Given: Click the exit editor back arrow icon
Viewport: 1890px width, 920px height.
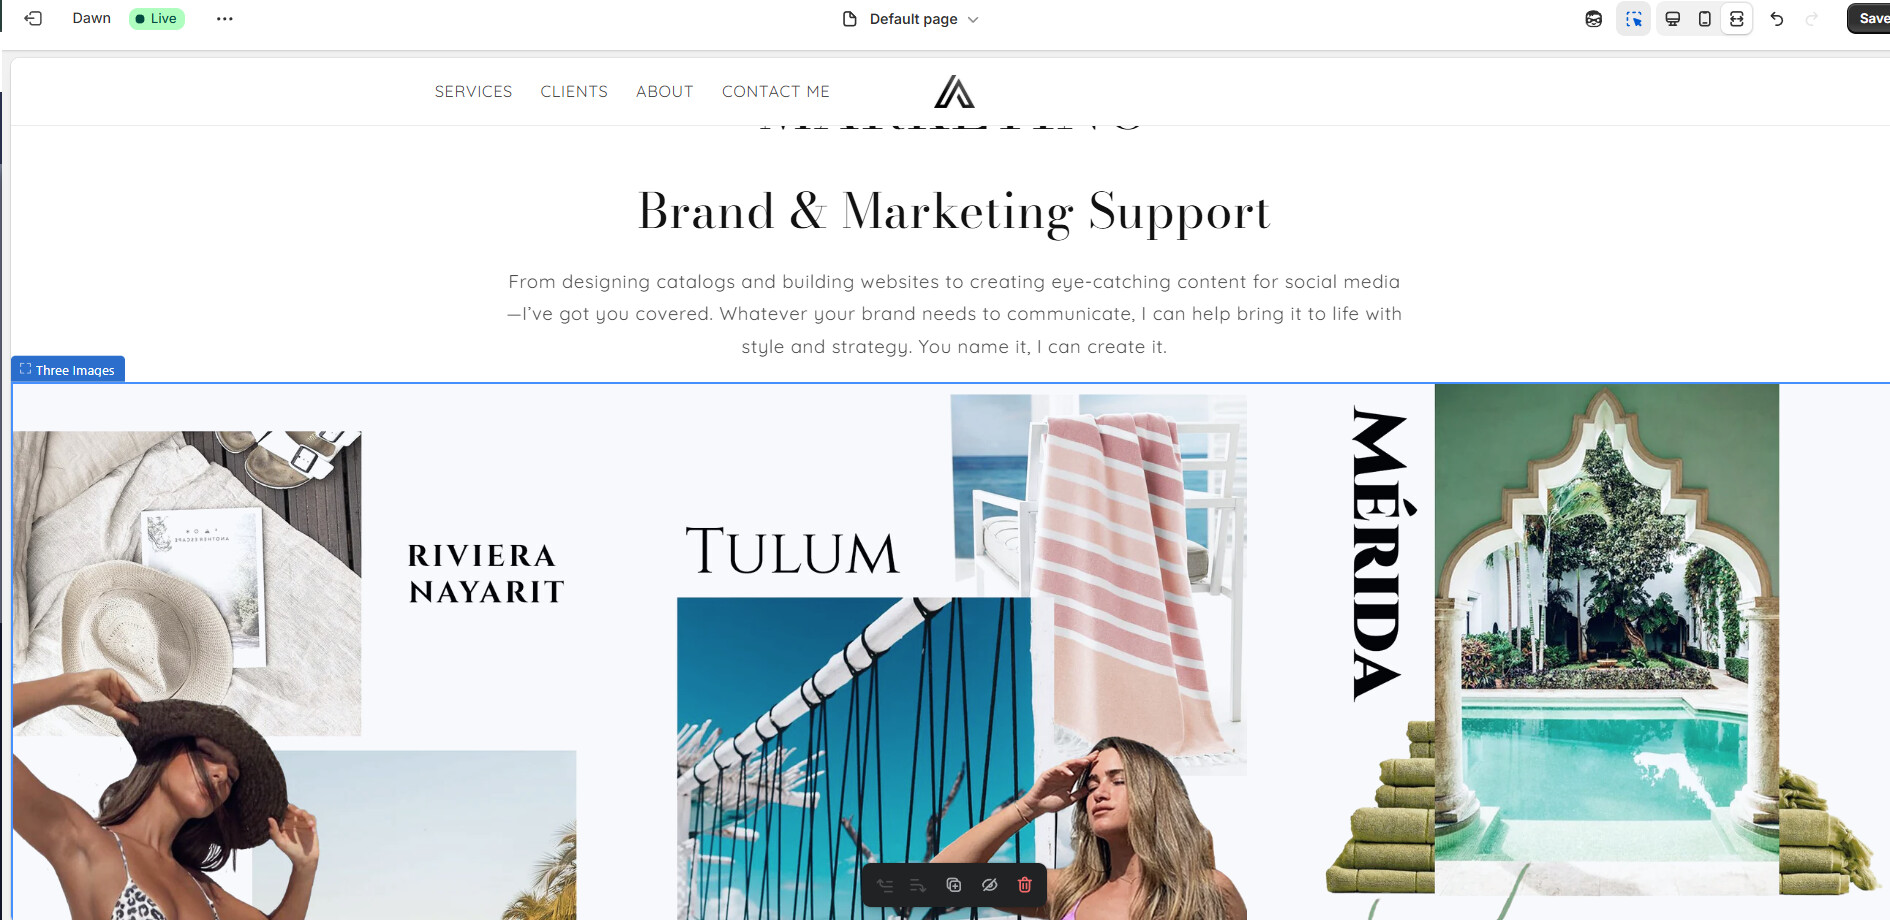Looking at the screenshot, I should [x=33, y=18].
